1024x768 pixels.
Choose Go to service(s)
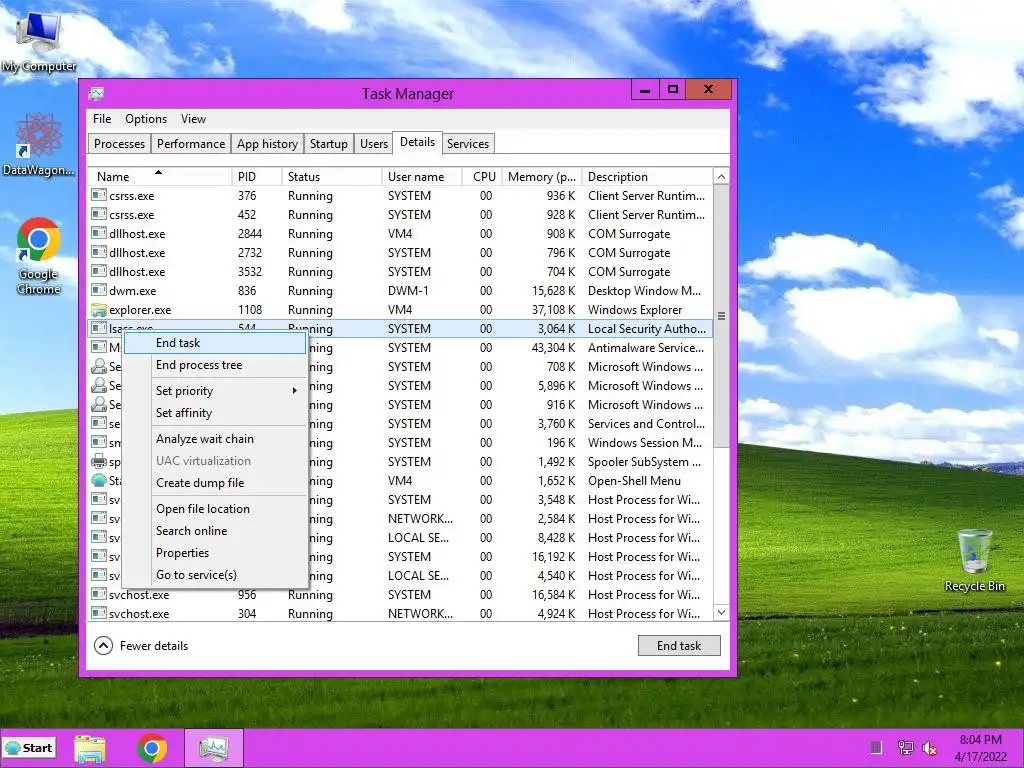click(215, 575)
